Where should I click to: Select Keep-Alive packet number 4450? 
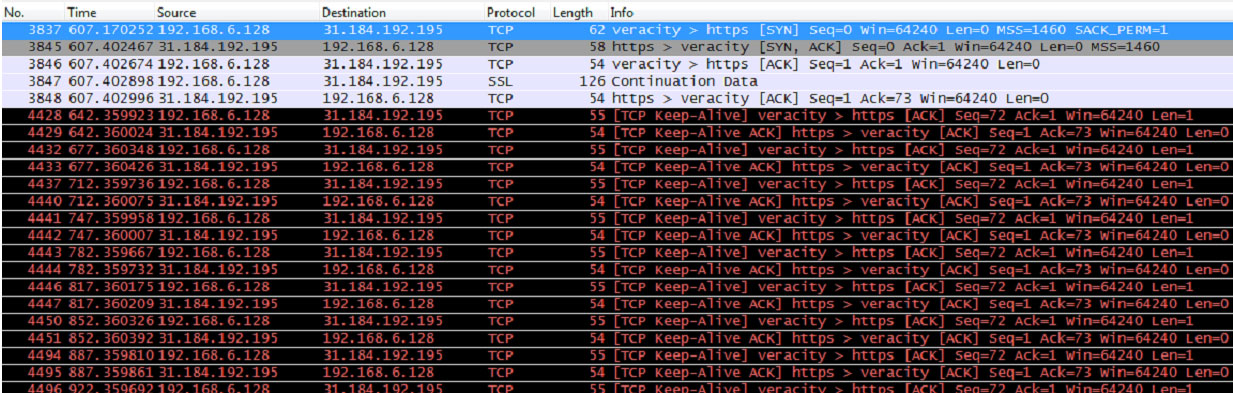(616, 320)
